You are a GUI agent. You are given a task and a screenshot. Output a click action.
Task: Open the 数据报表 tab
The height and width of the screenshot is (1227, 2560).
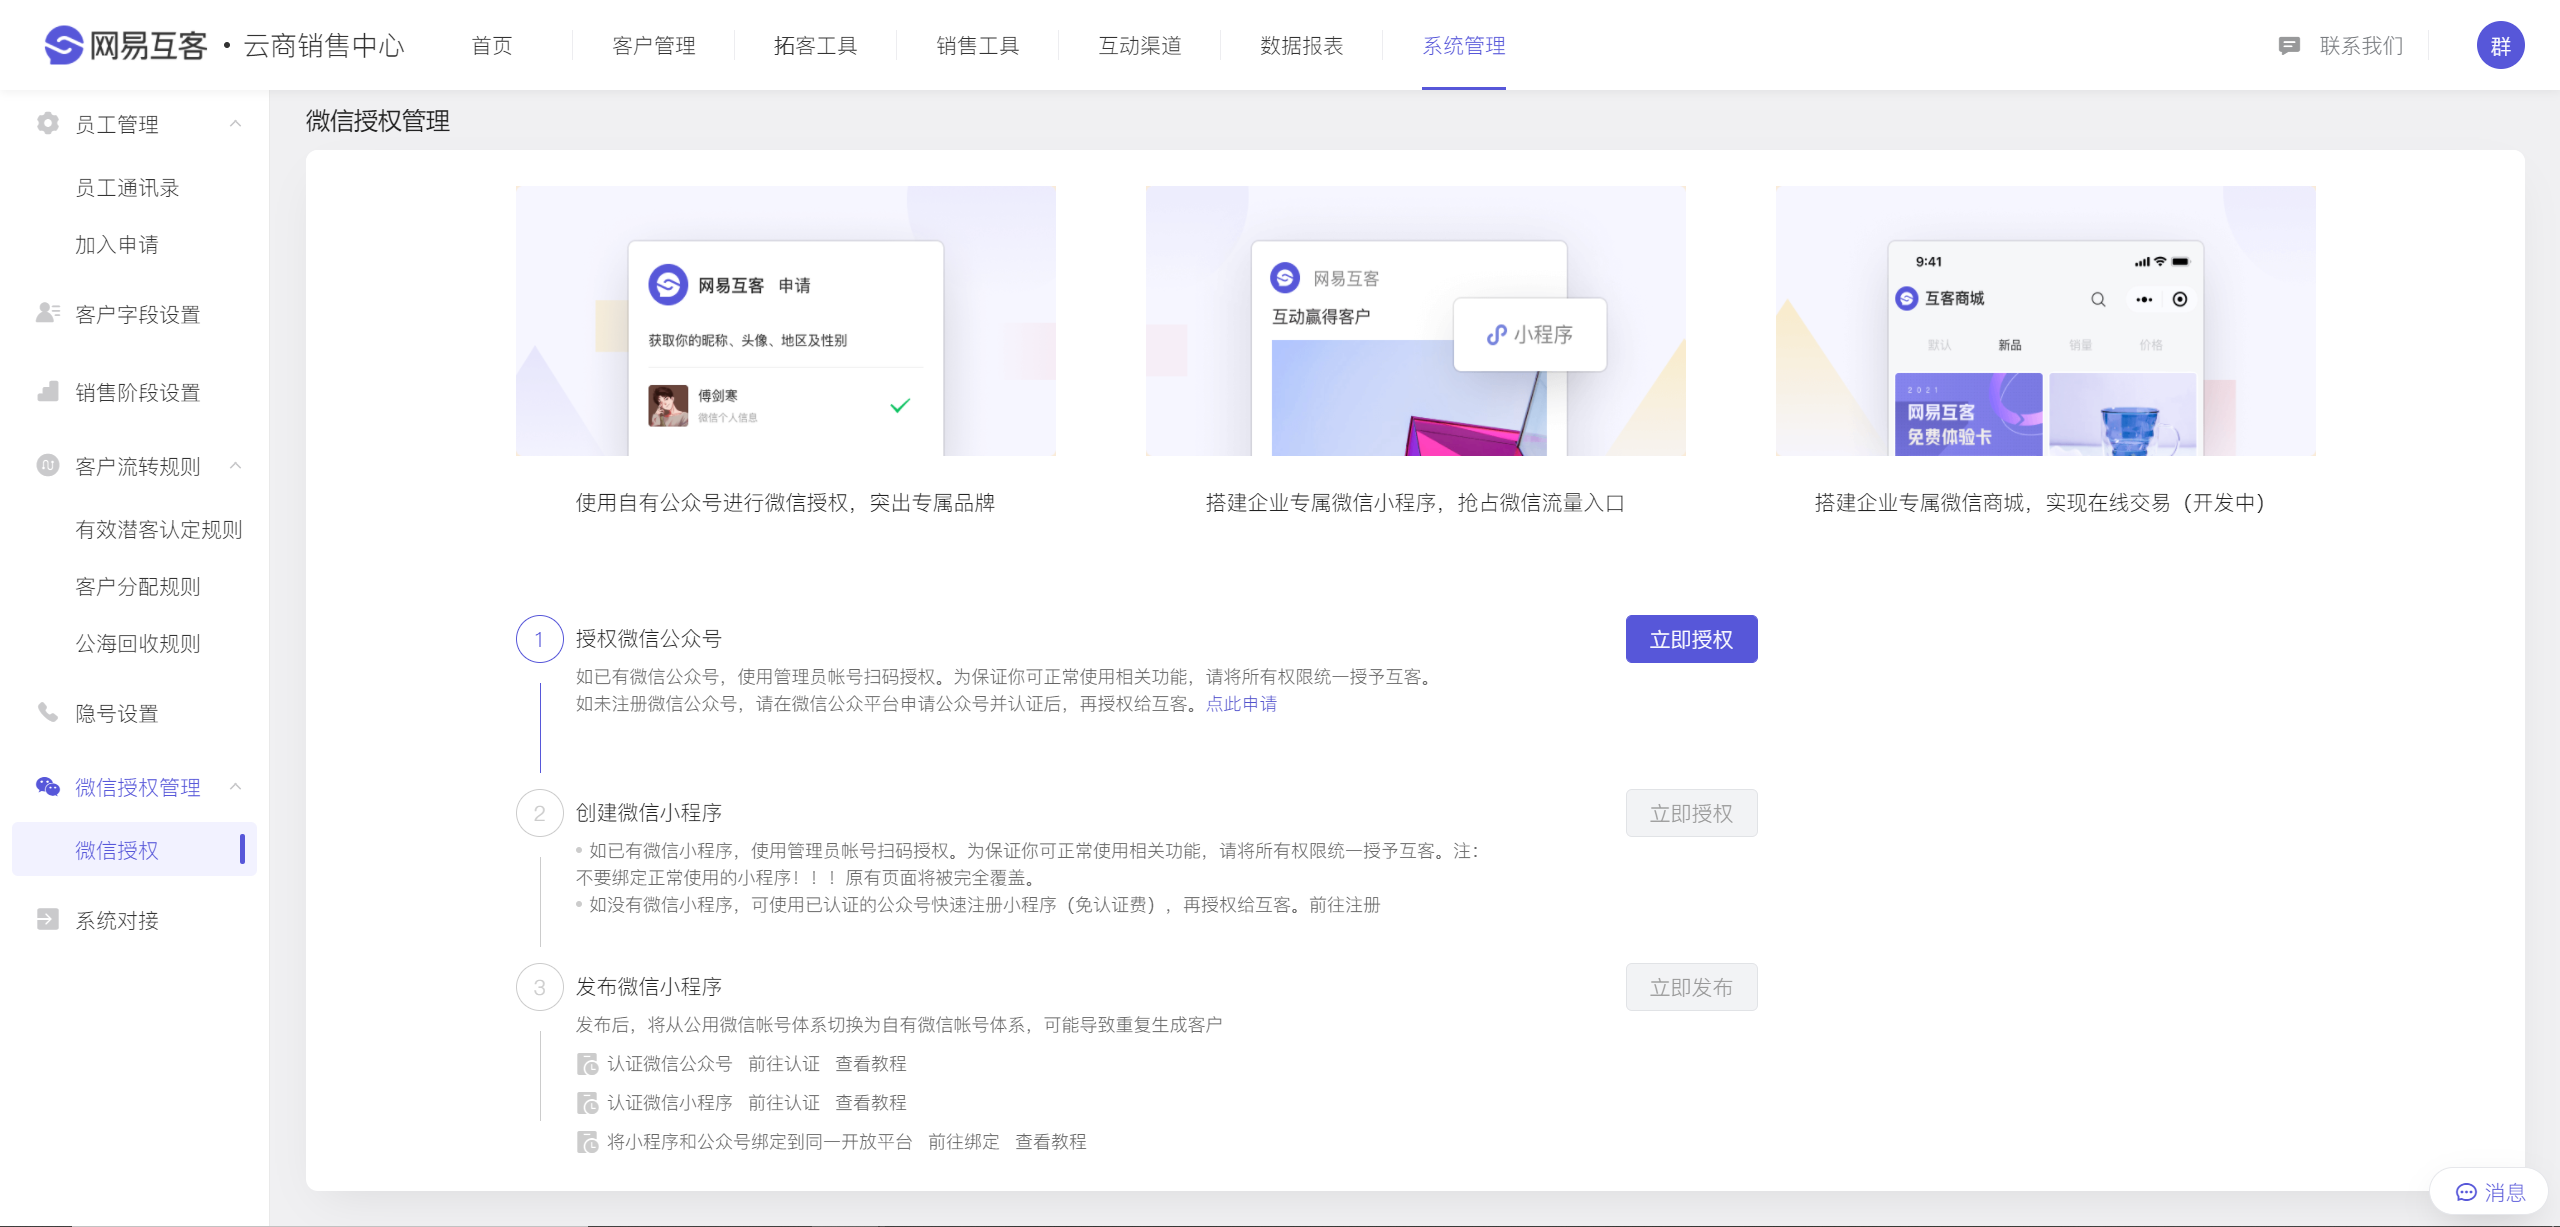[x=1302, y=46]
